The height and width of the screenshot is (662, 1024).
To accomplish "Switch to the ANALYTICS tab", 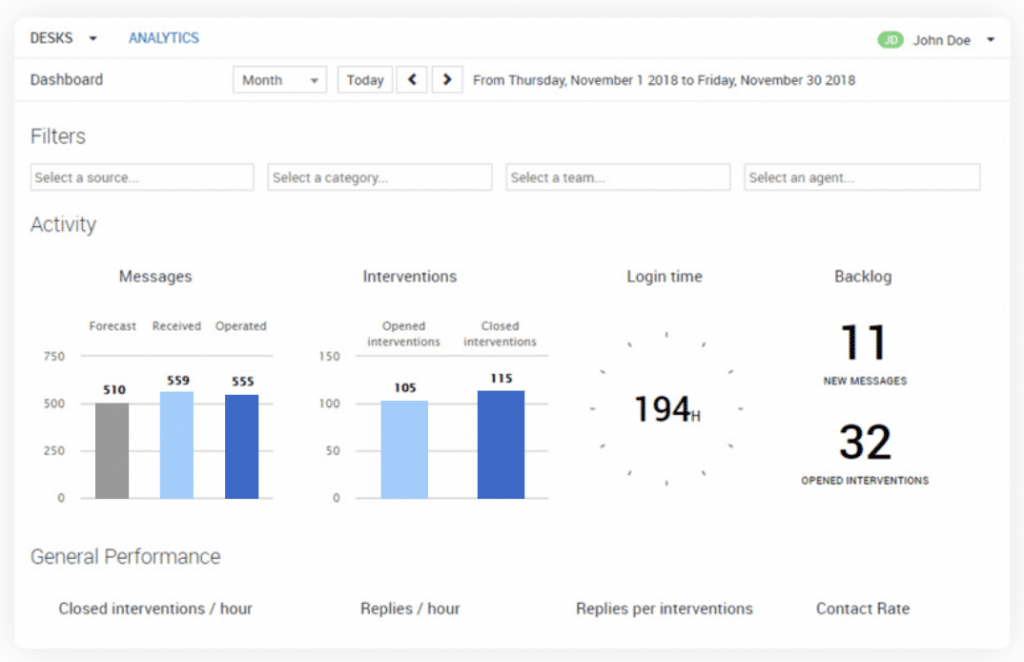I will 163,38.
